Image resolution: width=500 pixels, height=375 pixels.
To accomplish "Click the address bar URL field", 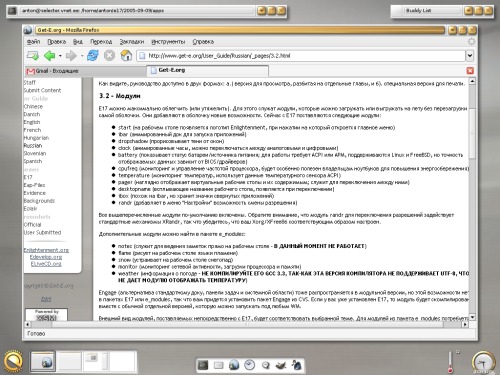I will [301, 56].
